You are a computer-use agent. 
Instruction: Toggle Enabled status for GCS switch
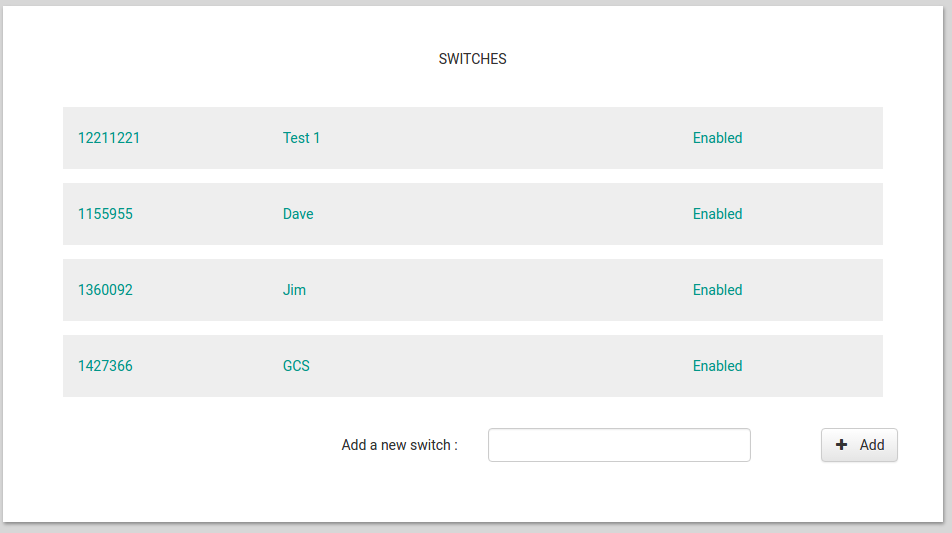[717, 366]
